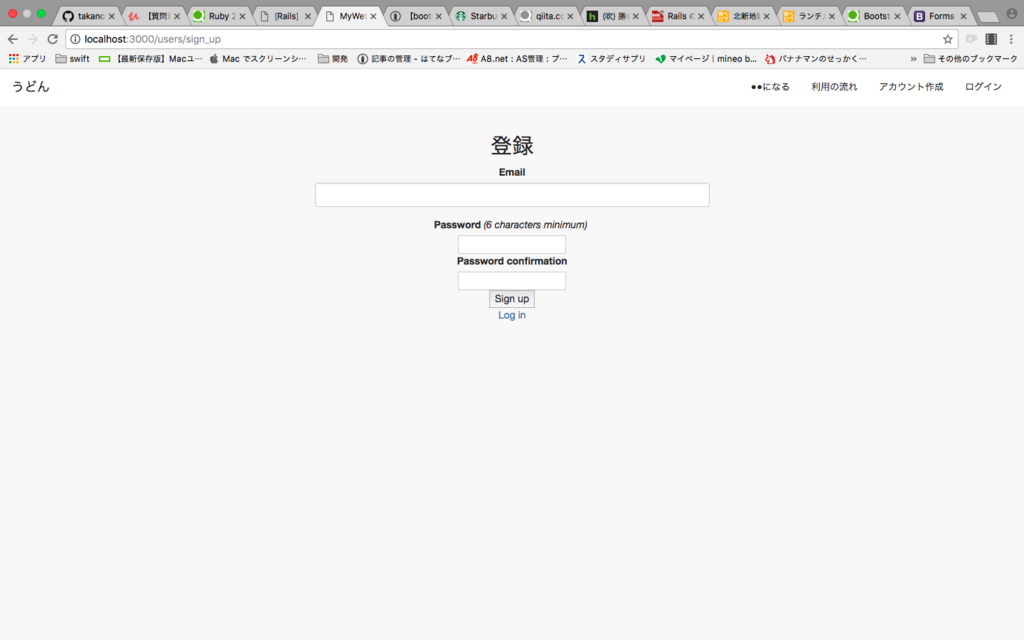
Task: Open その他のブックマーク folder
Action: pos(970,59)
